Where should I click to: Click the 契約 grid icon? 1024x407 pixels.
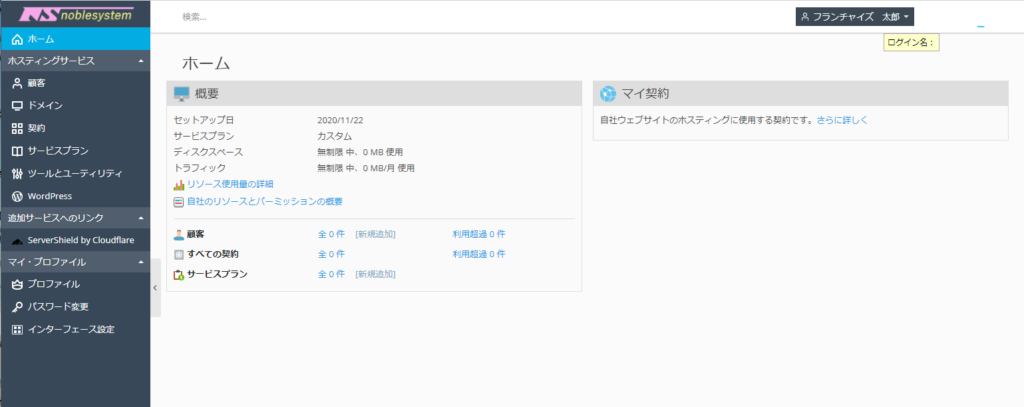(16, 128)
